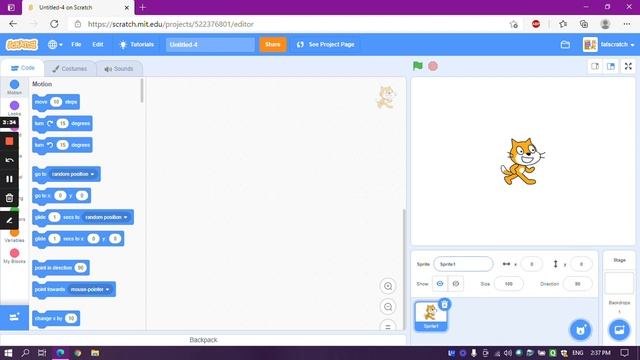The image size is (640, 360).
Task: Hide the sprite with crossed eye icon
Action: 456,284
